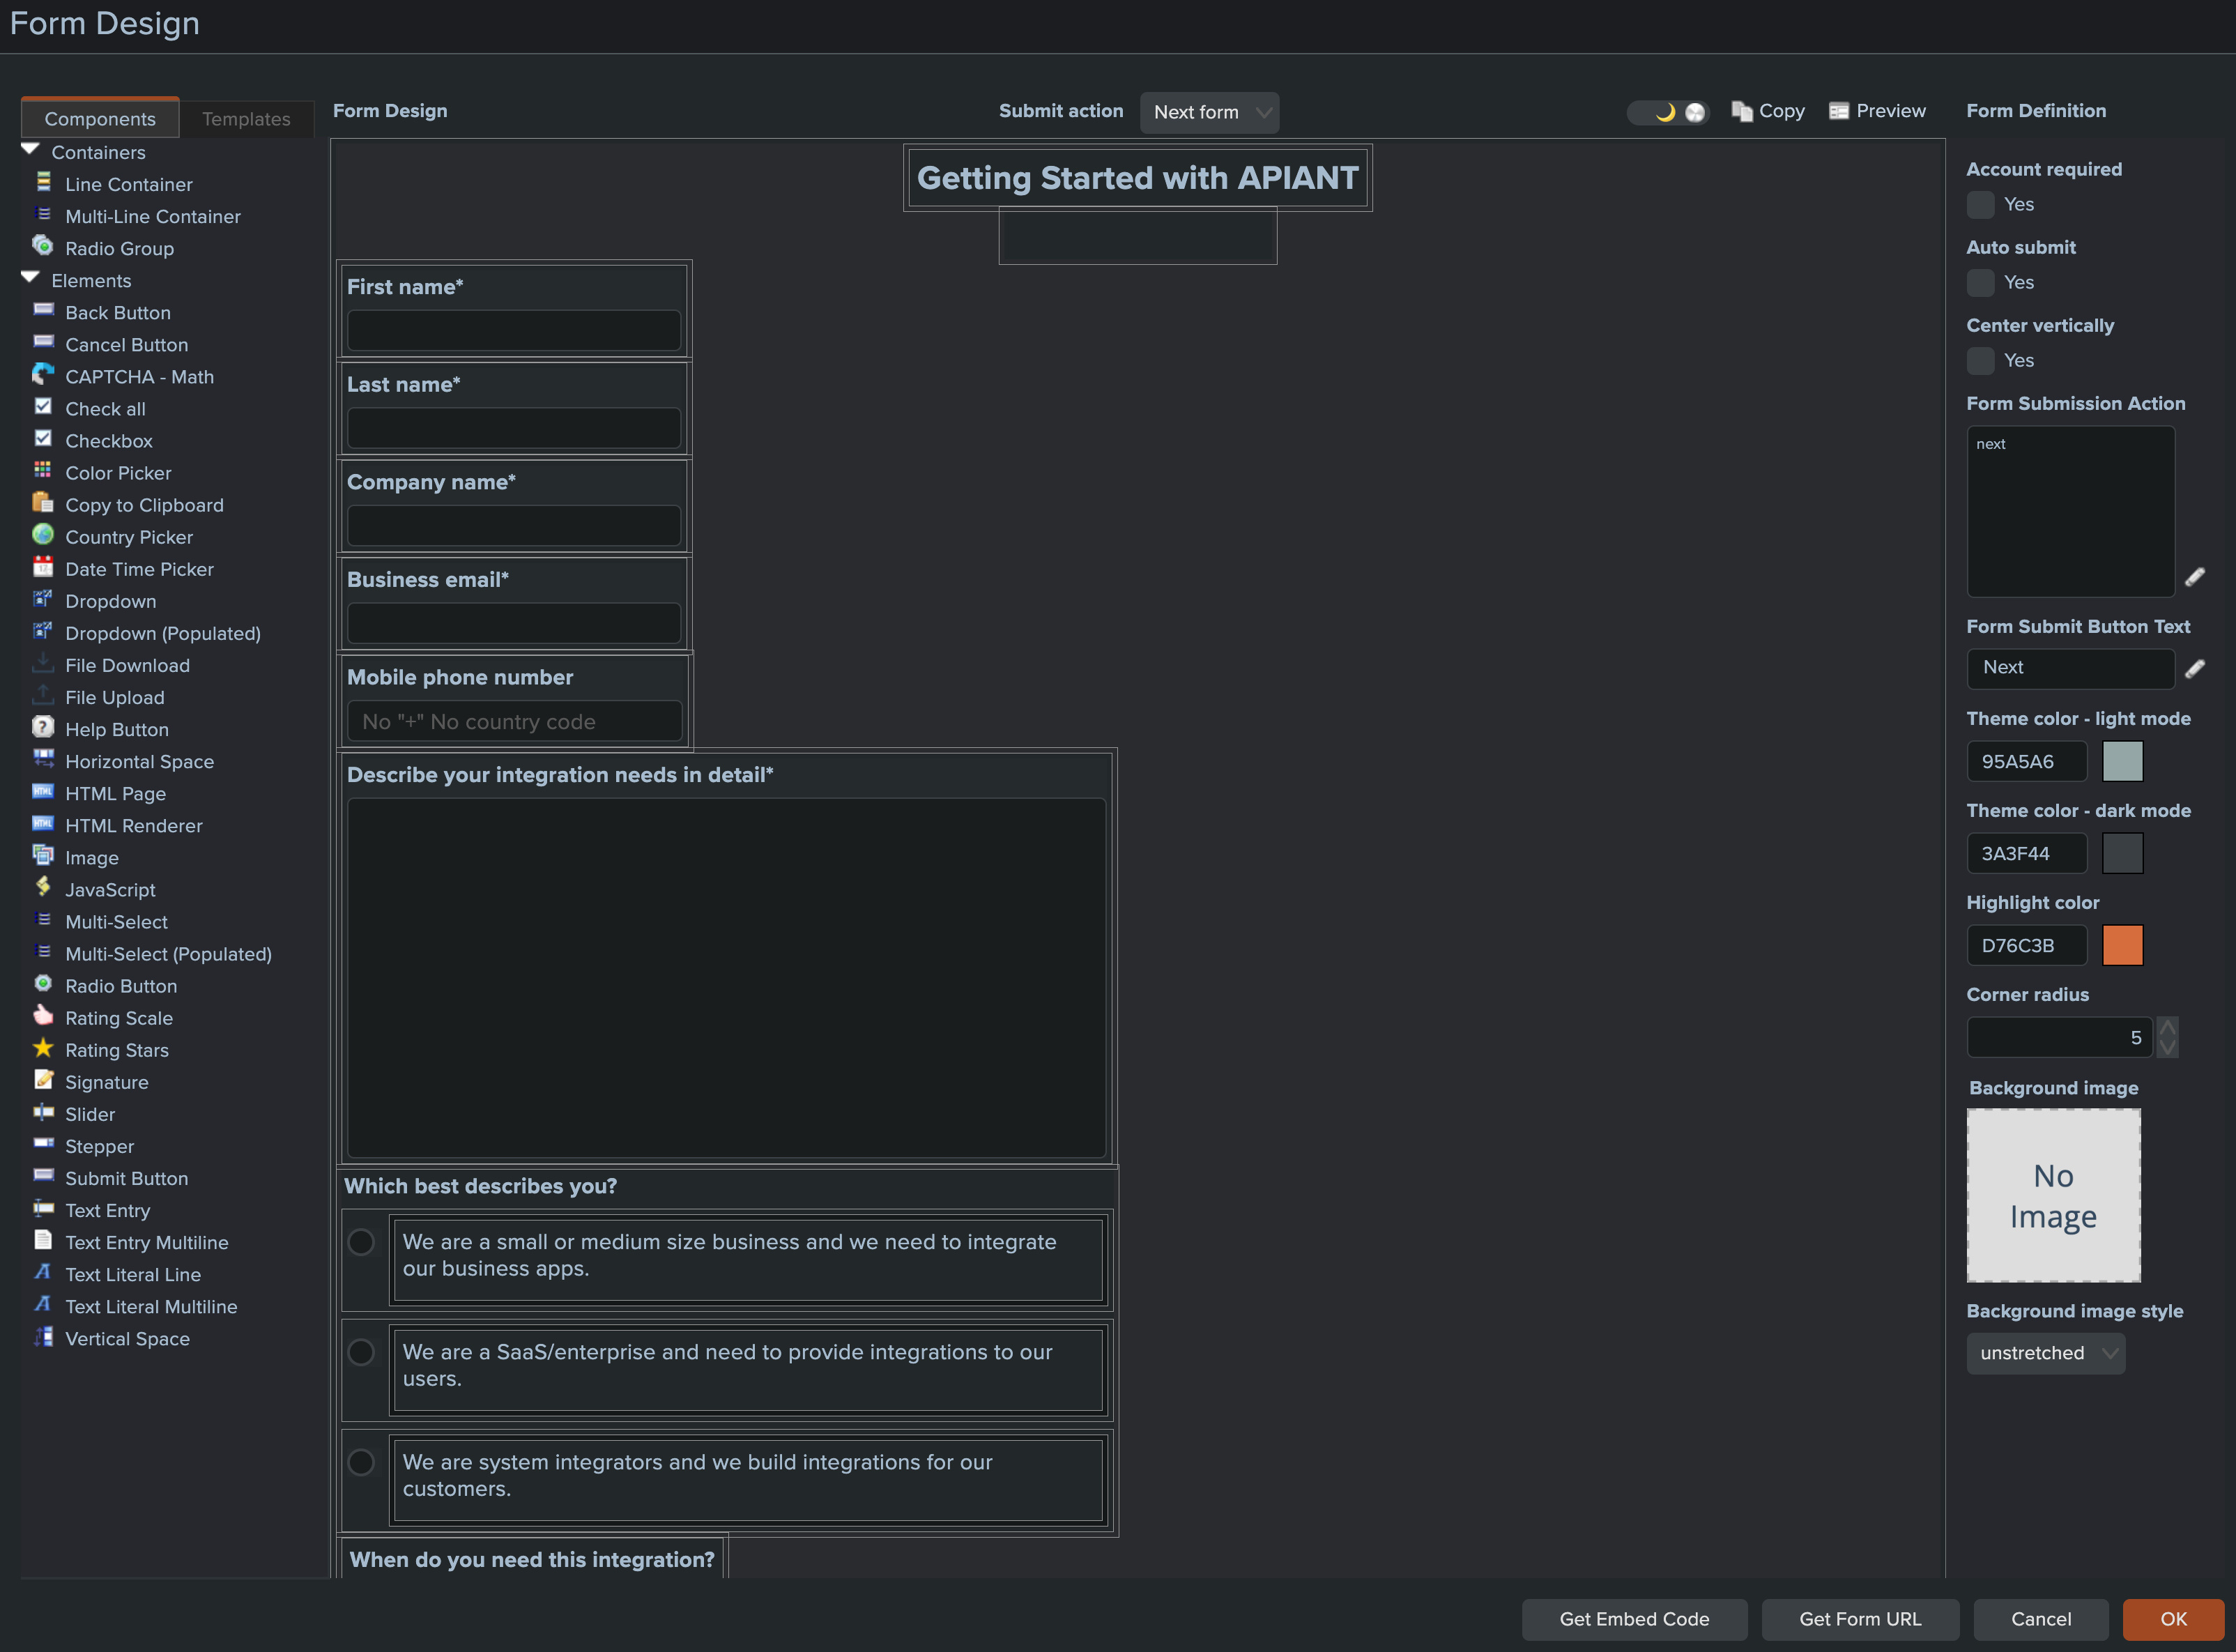This screenshot has height=1652, width=2236.
Task: Select the Date Time Picker calendar icon
Action: (x=43, y=567)
